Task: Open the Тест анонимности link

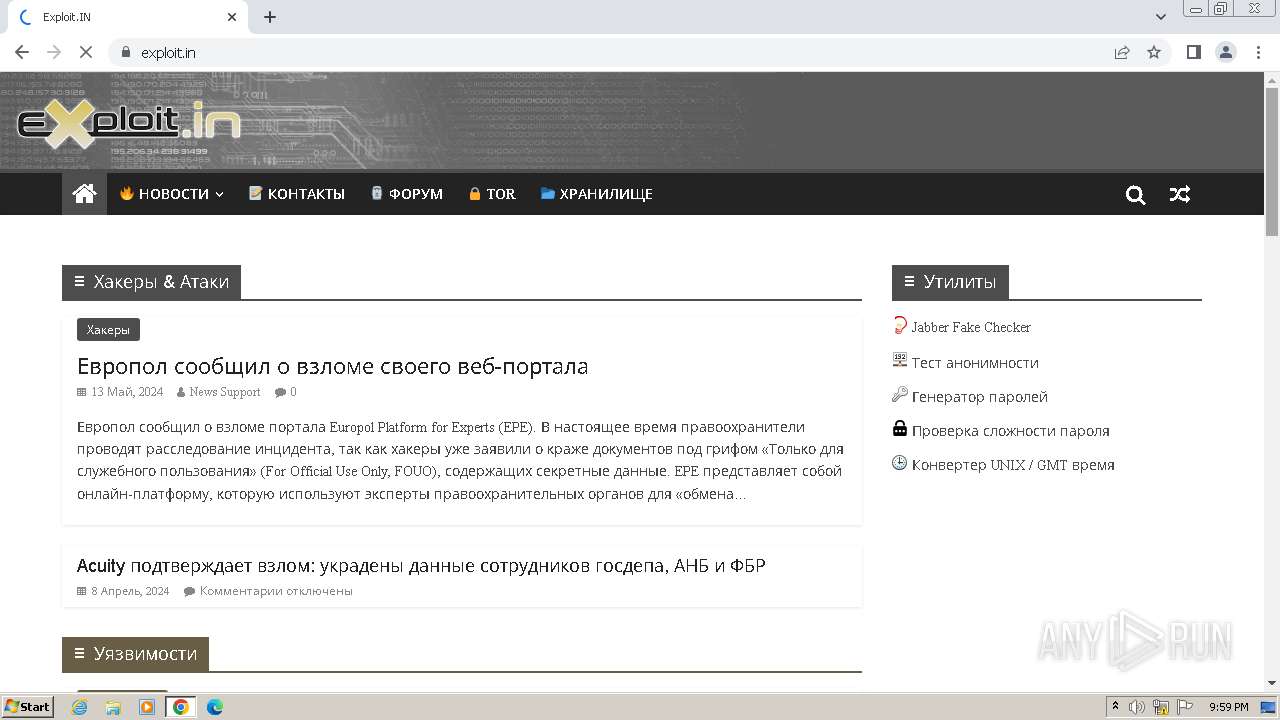Action: point(975,362)
